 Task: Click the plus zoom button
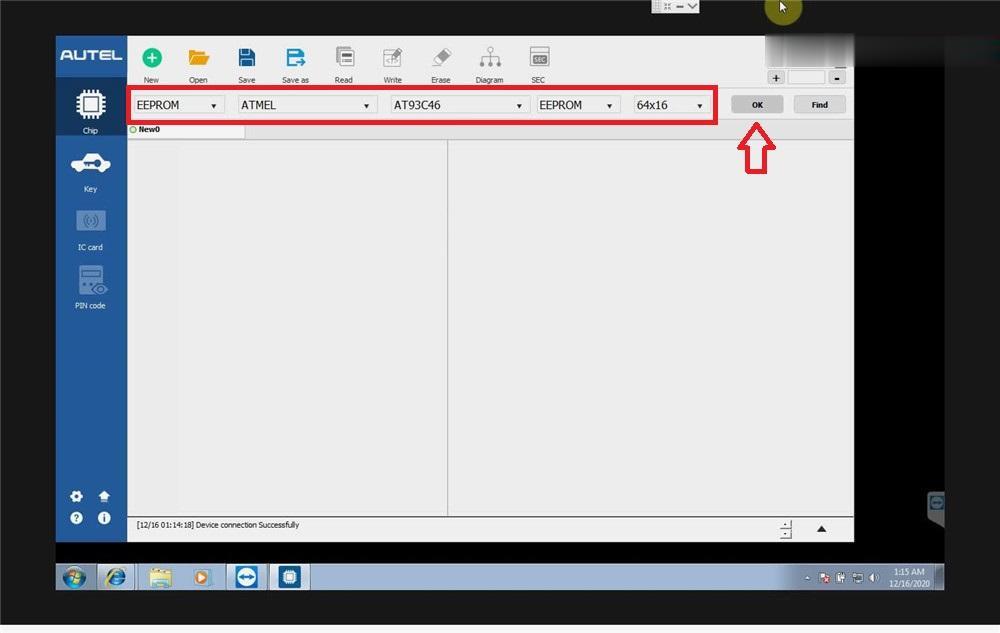pos(776,78)
